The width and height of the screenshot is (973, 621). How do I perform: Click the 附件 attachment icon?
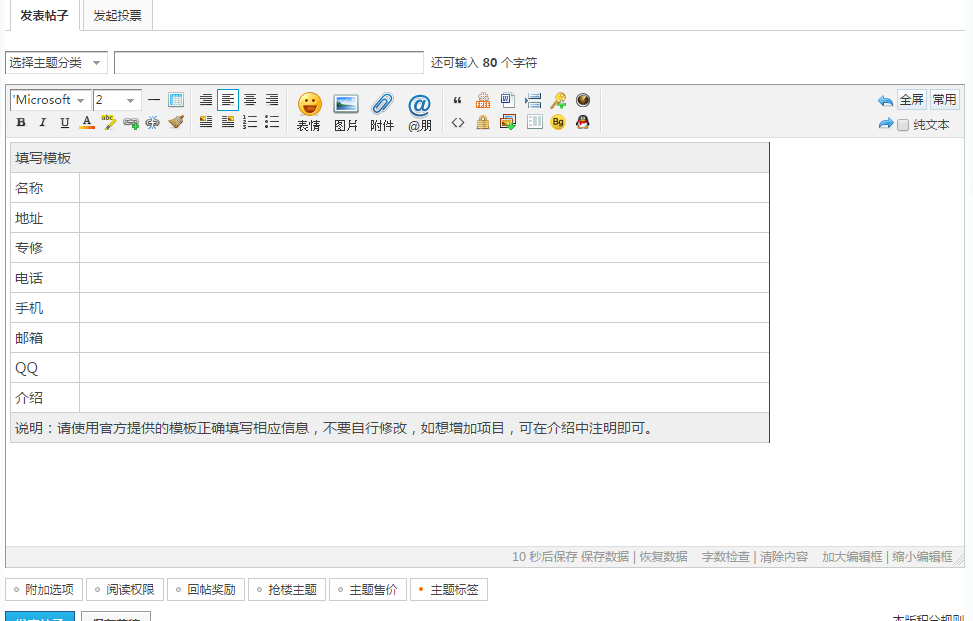pos(381,100)
